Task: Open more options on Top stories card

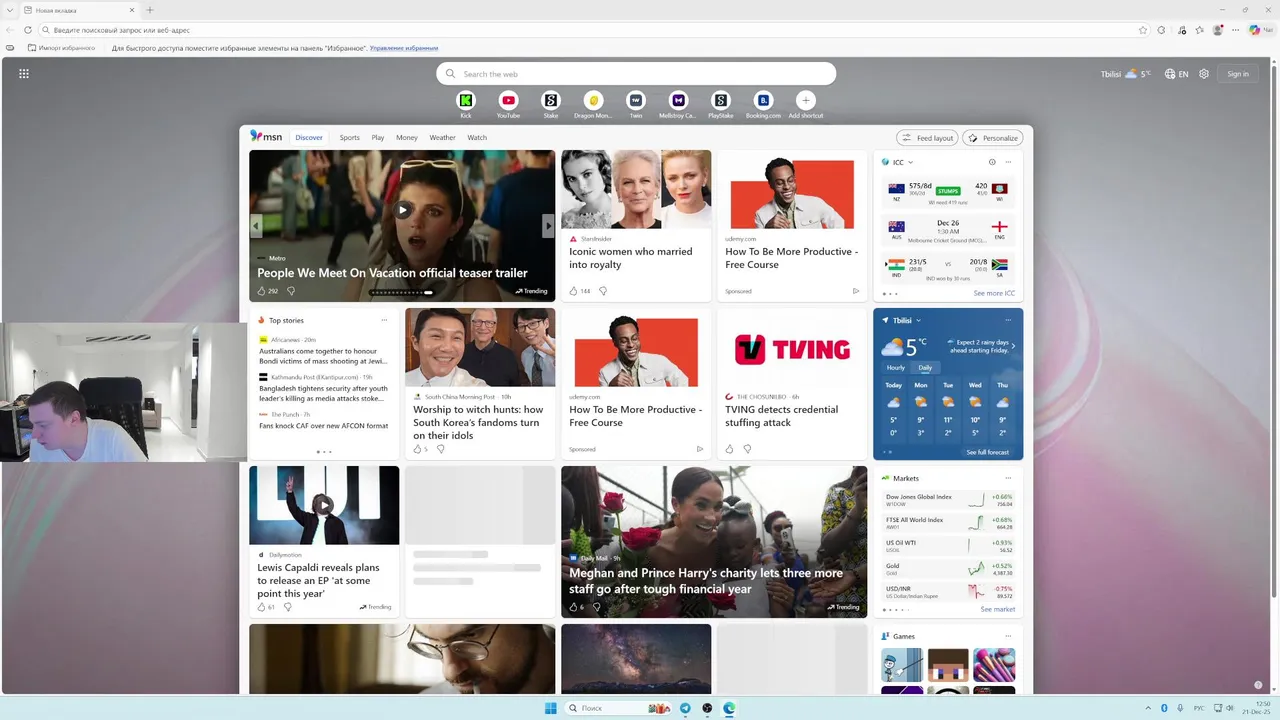Action: pos(384,320)
